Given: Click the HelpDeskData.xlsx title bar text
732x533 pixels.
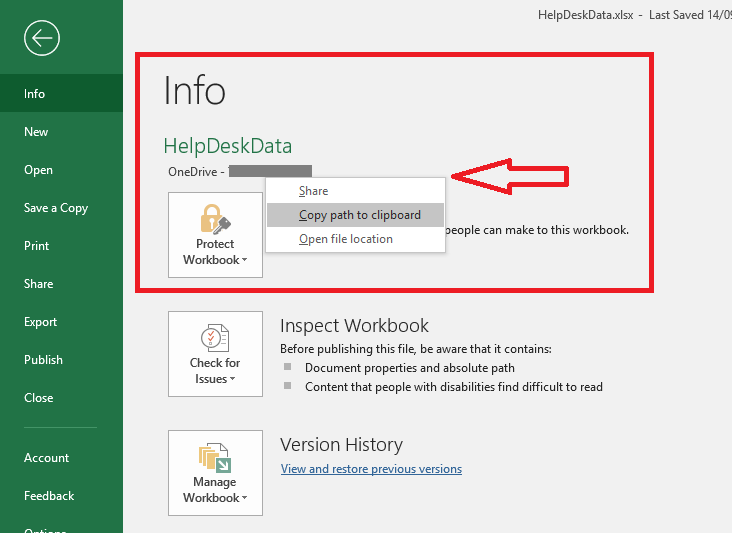Looking at the screenshot, I should point(585,15).
